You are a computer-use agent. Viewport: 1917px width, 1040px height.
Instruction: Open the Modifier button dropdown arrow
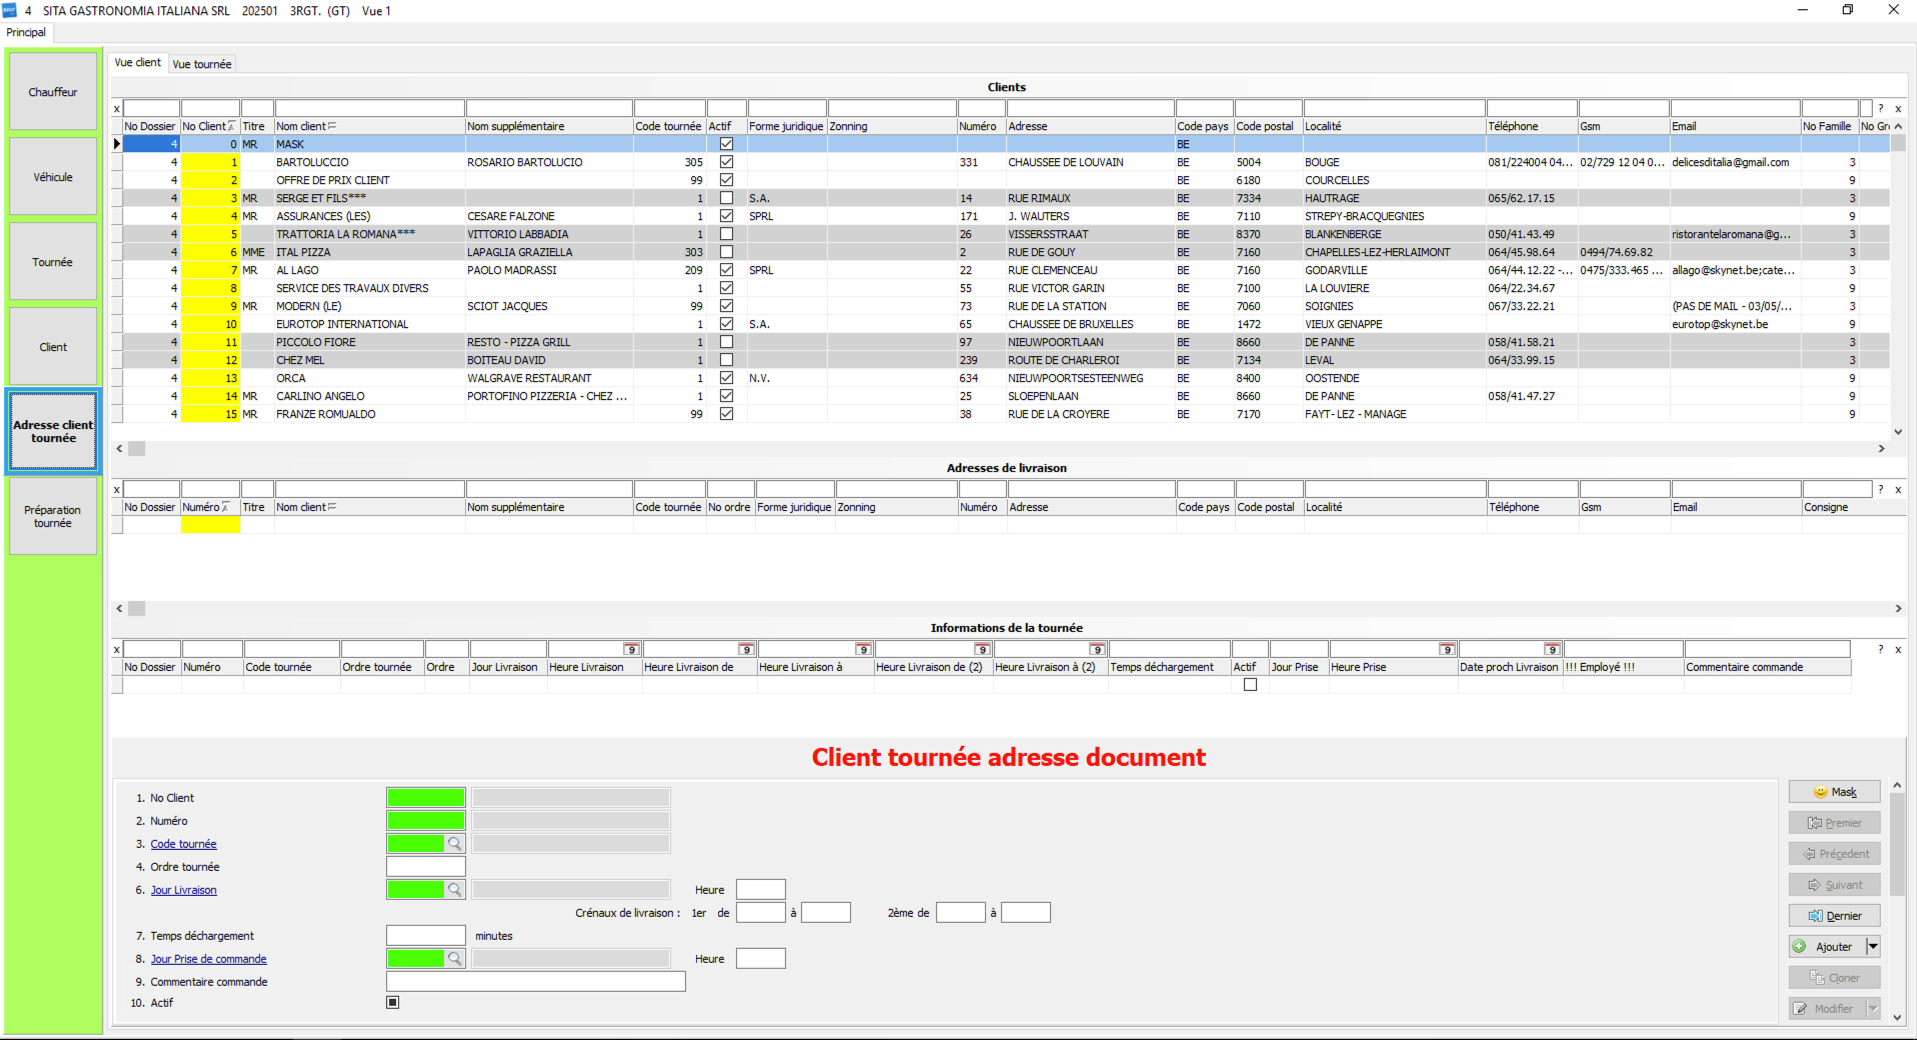[x=1873, y=1008]
